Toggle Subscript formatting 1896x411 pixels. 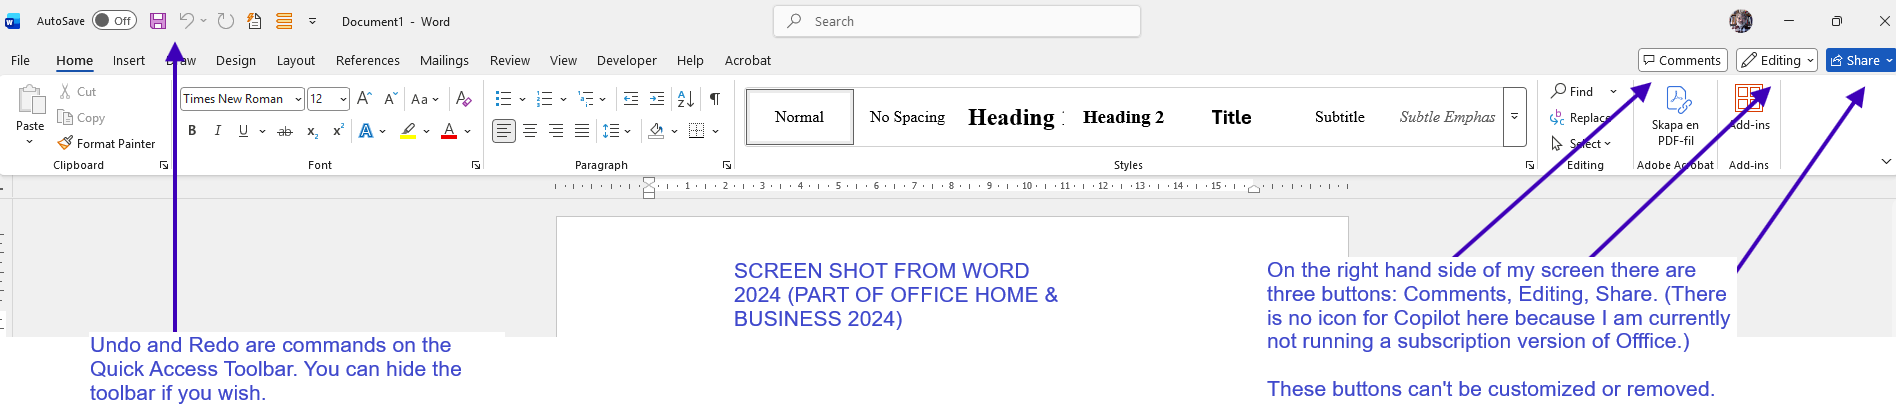click(x=312, y=131)
